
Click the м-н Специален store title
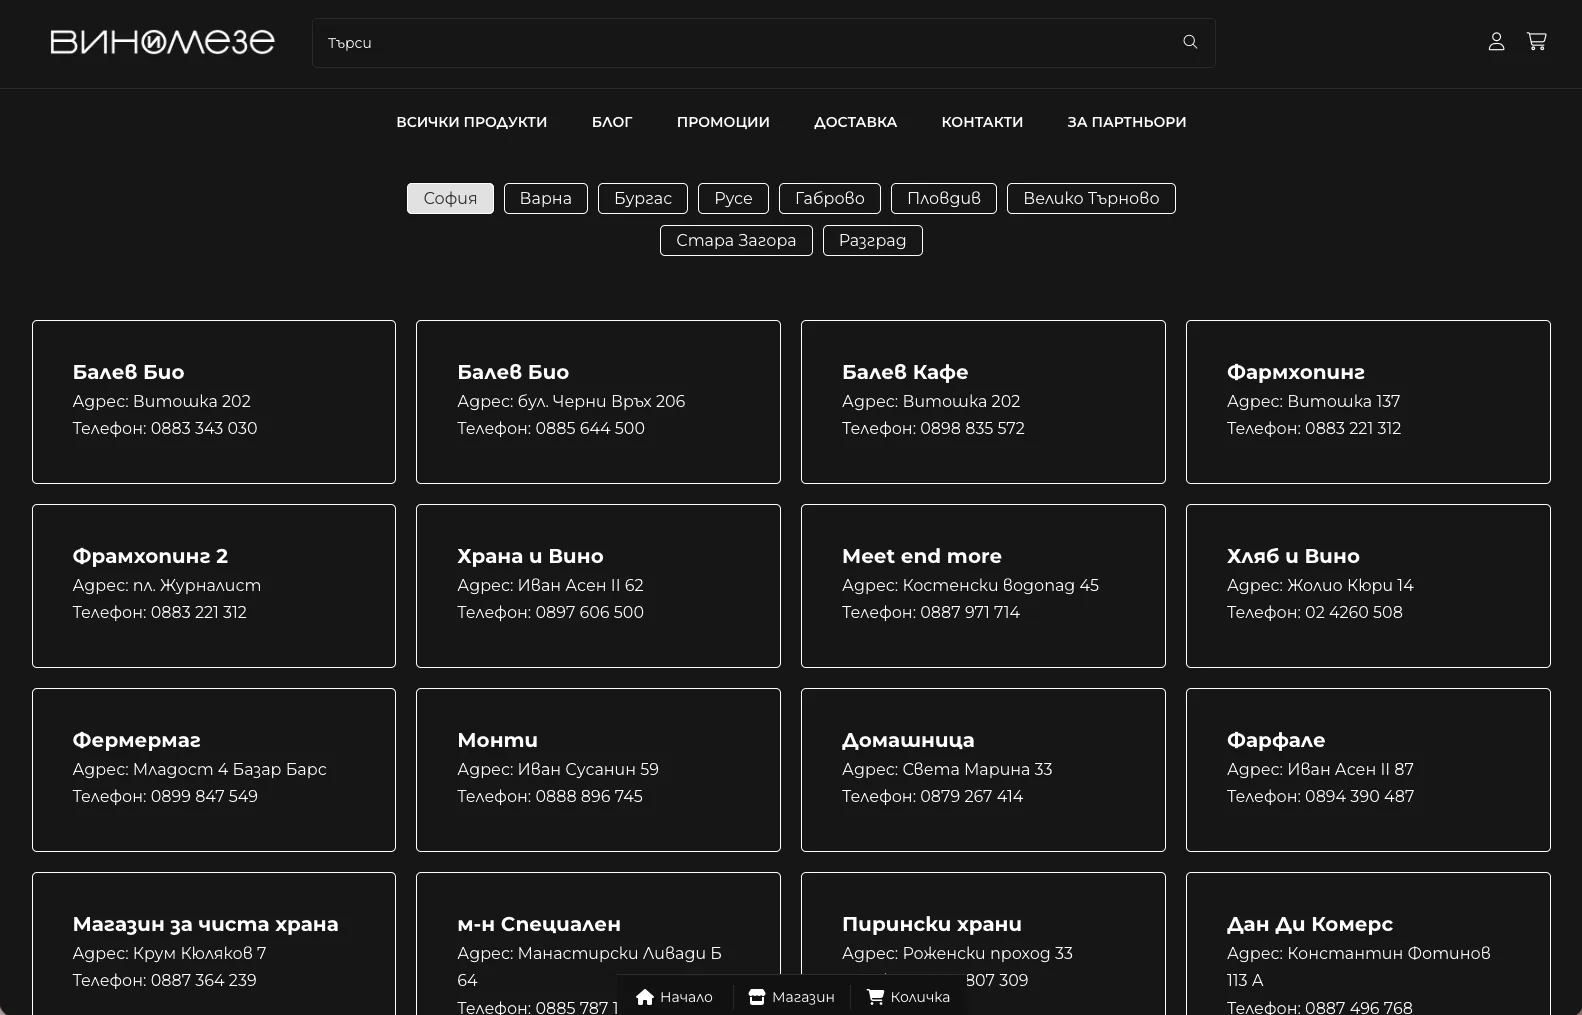539,924
